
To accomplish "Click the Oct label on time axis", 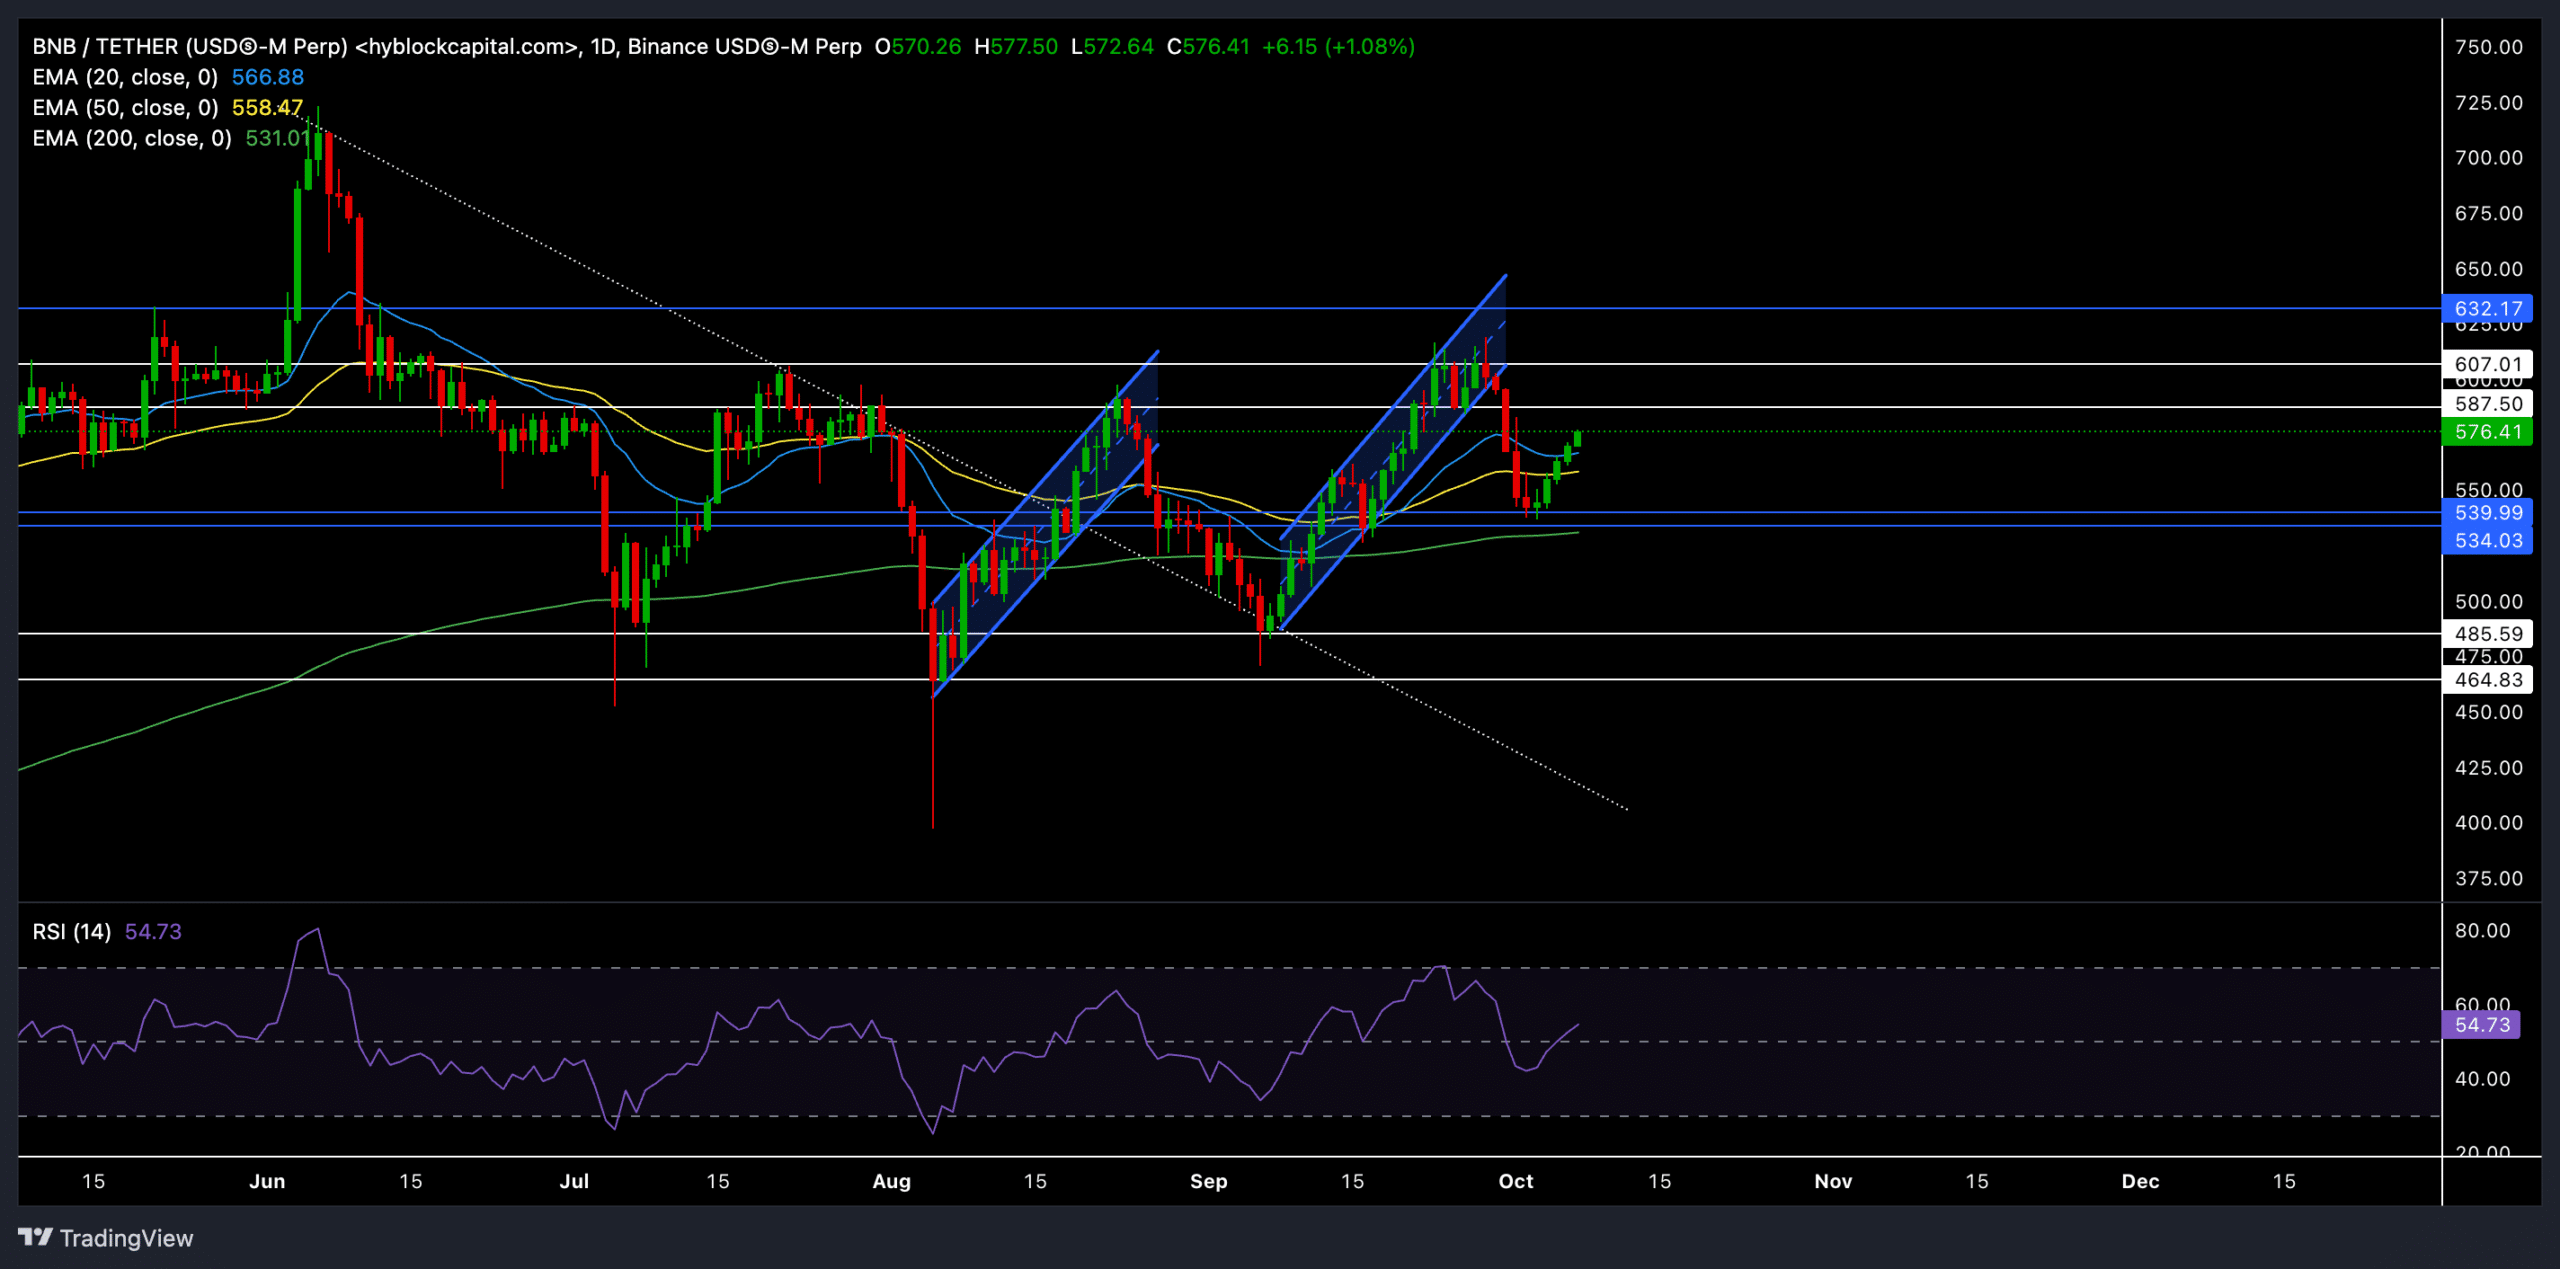I will [1515, 1181].
